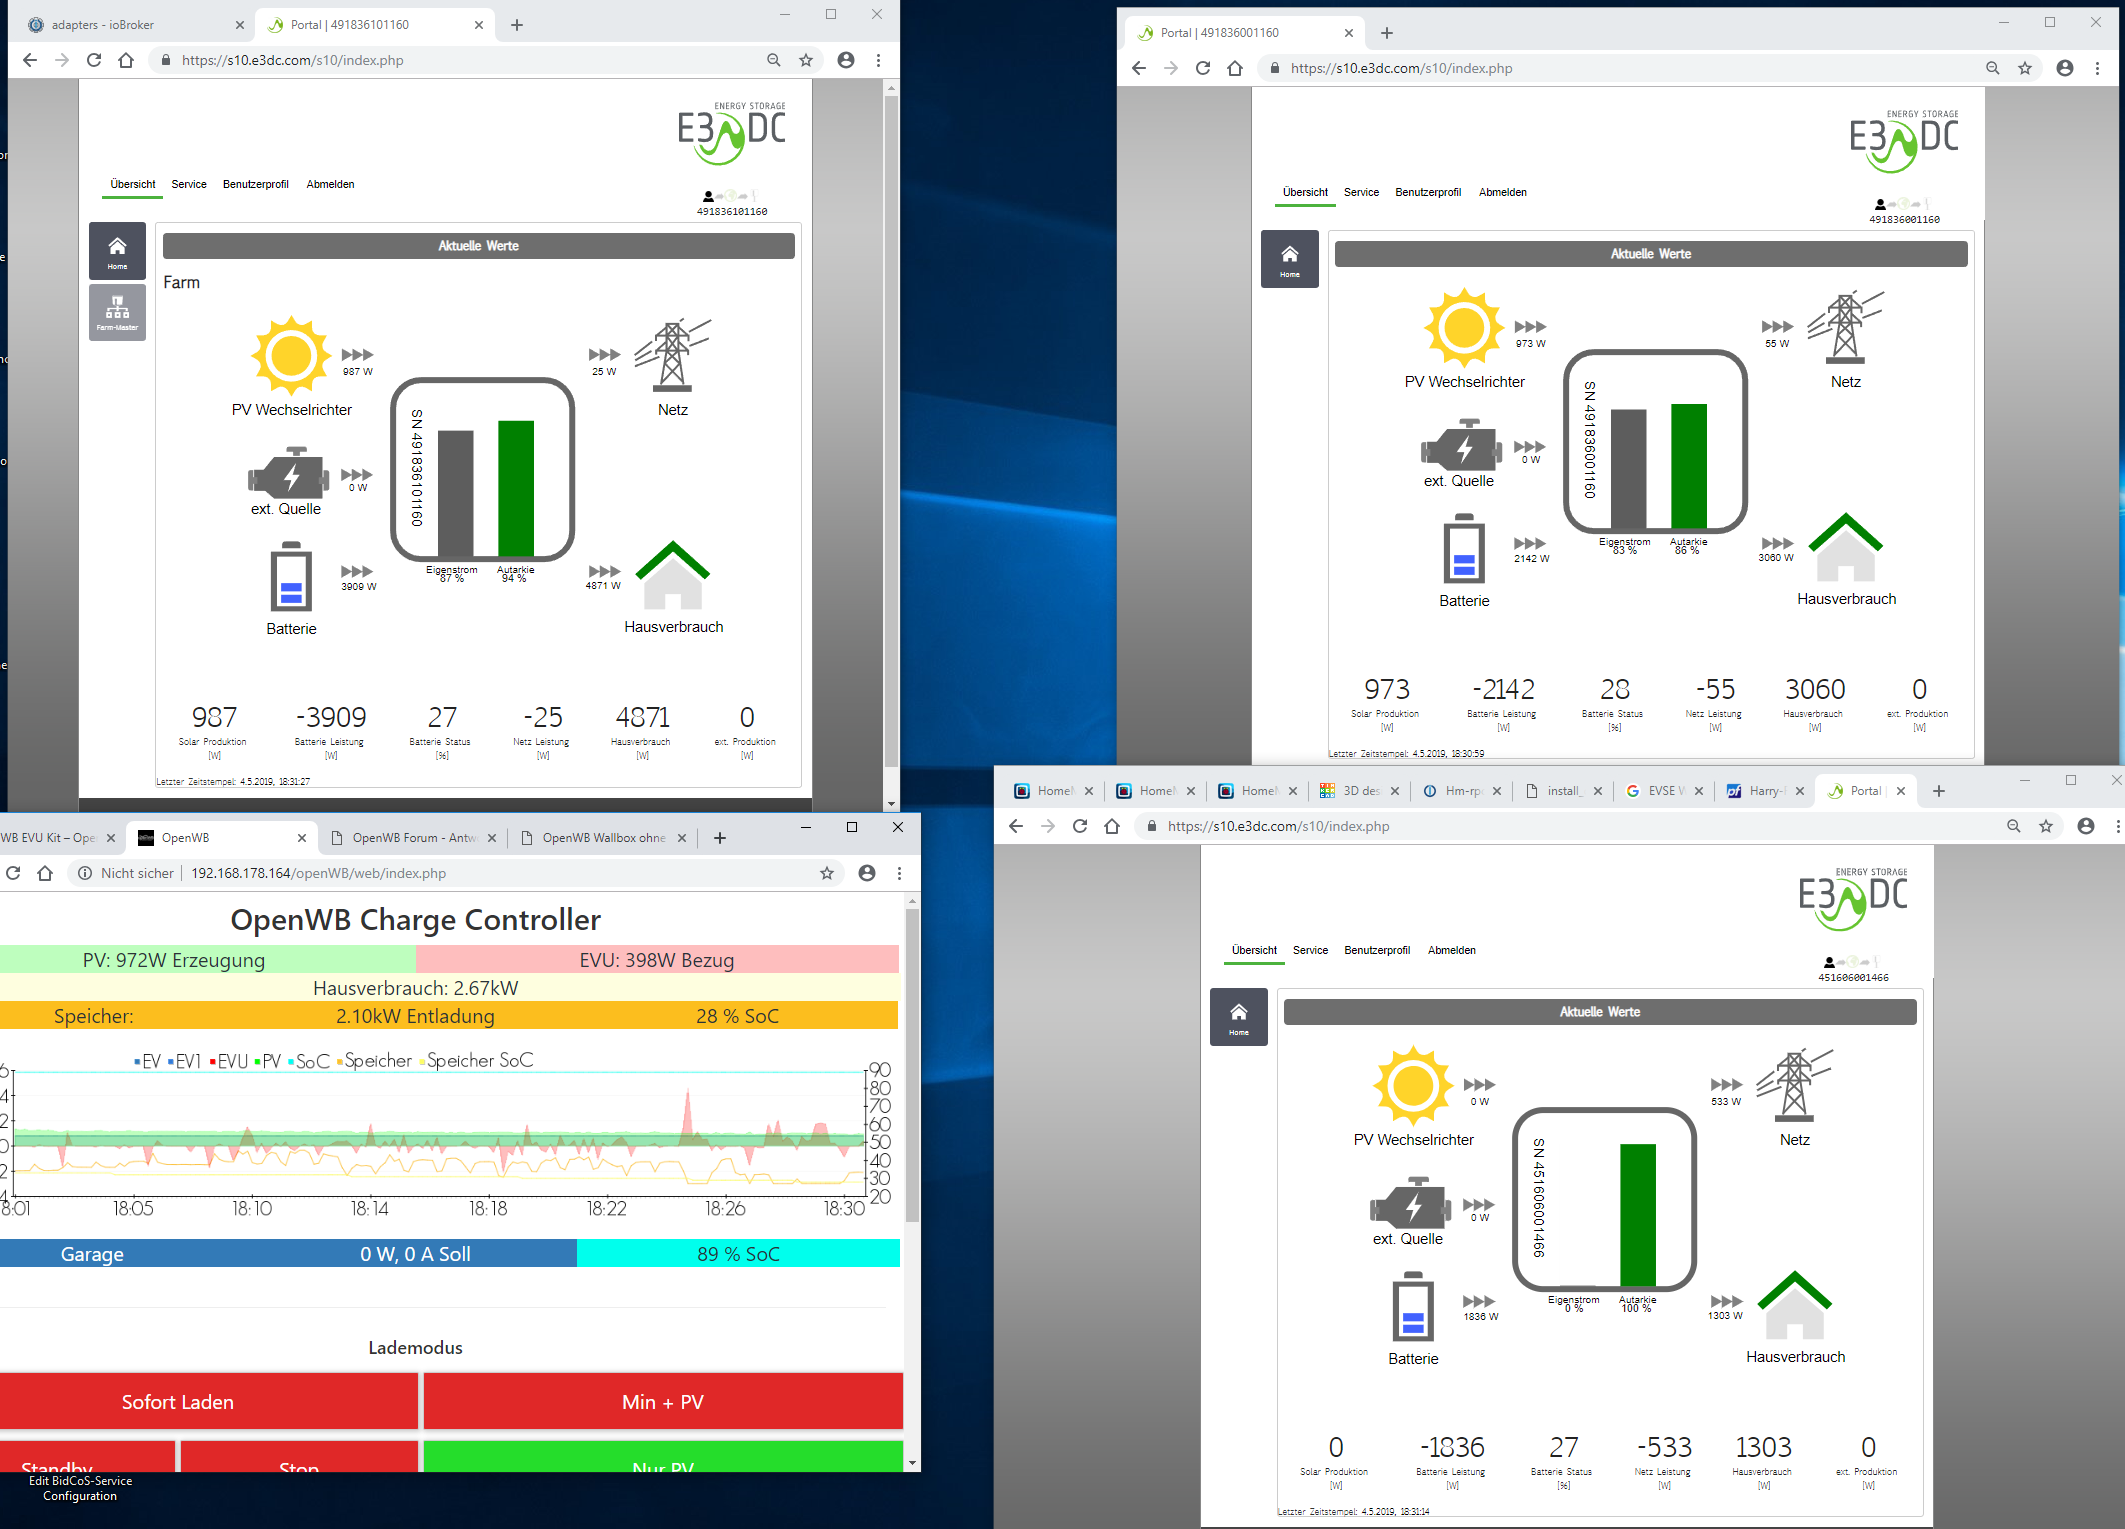Switch to the adapters - ioBroker tab
The width and height of the screenshot is (2125, 1529).
tap(103, 25)
